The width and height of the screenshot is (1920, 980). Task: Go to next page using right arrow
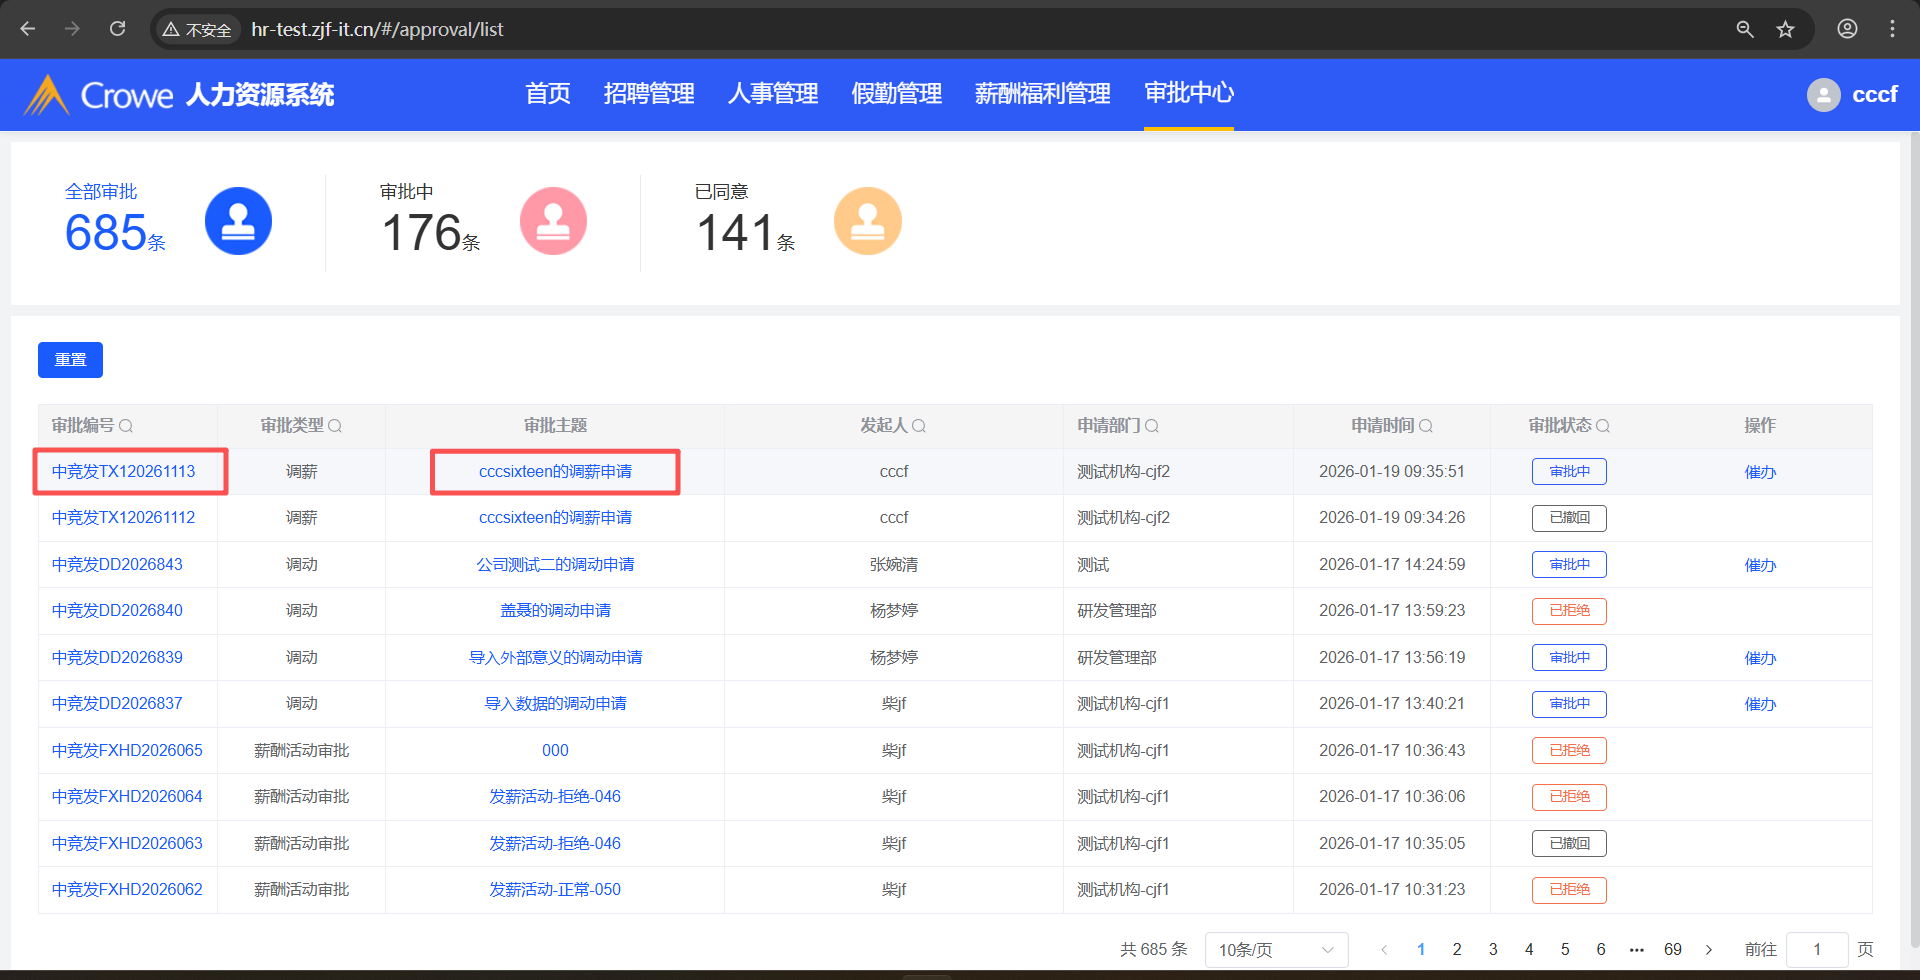[1709, 950]
